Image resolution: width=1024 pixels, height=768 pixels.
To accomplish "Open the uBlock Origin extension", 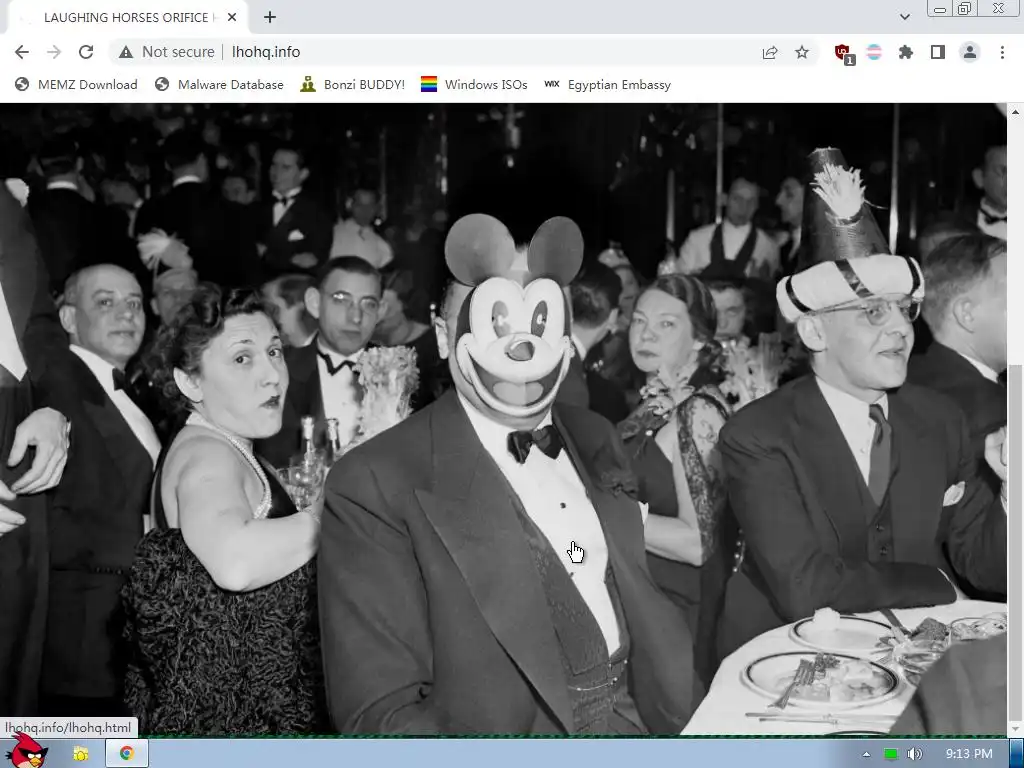I will [x=844, y=53].
